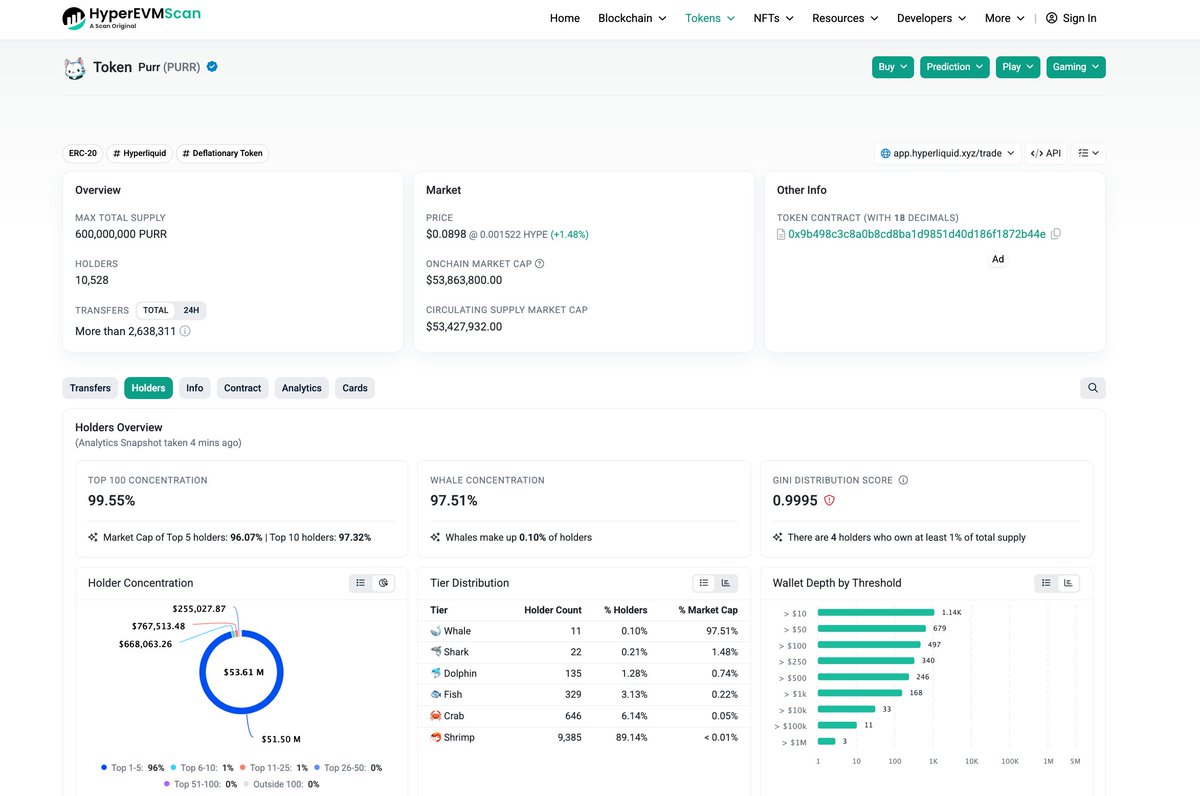This screenshot has height=796, width=1200.
Task: Click the contract file icon beside address
Action: pos(781,234)
